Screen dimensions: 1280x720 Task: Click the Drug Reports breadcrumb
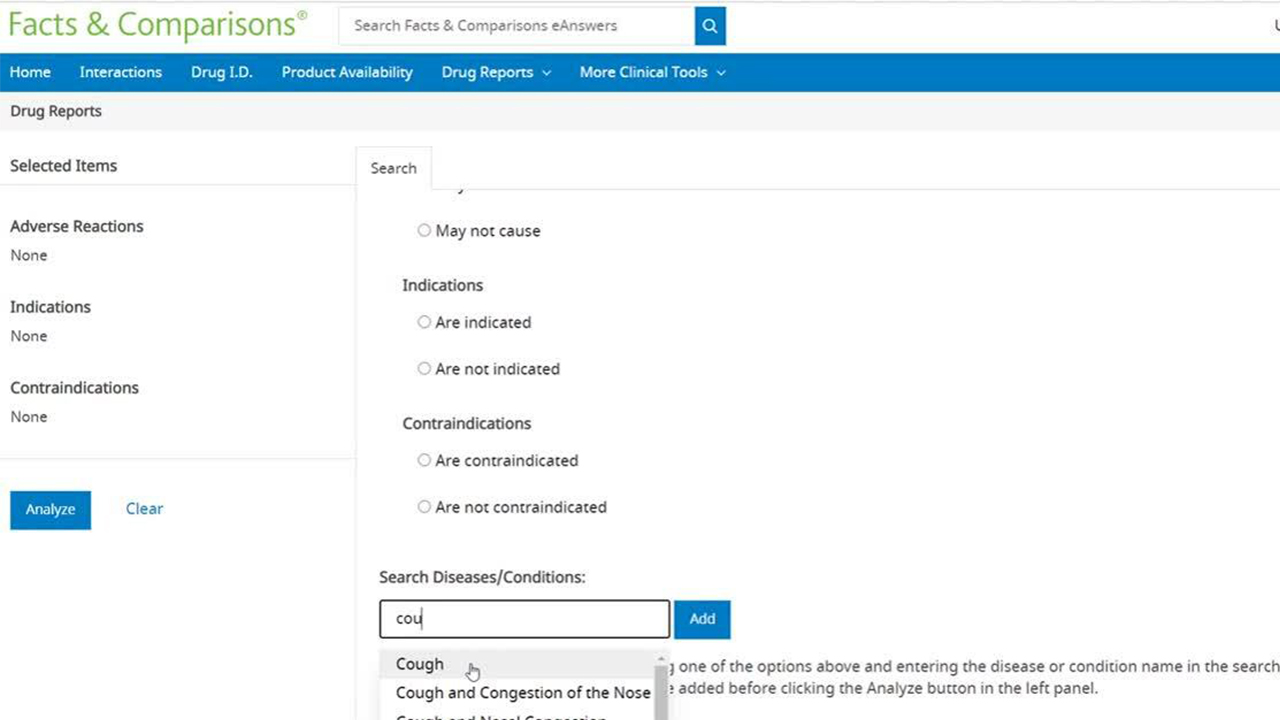(56, 111)
